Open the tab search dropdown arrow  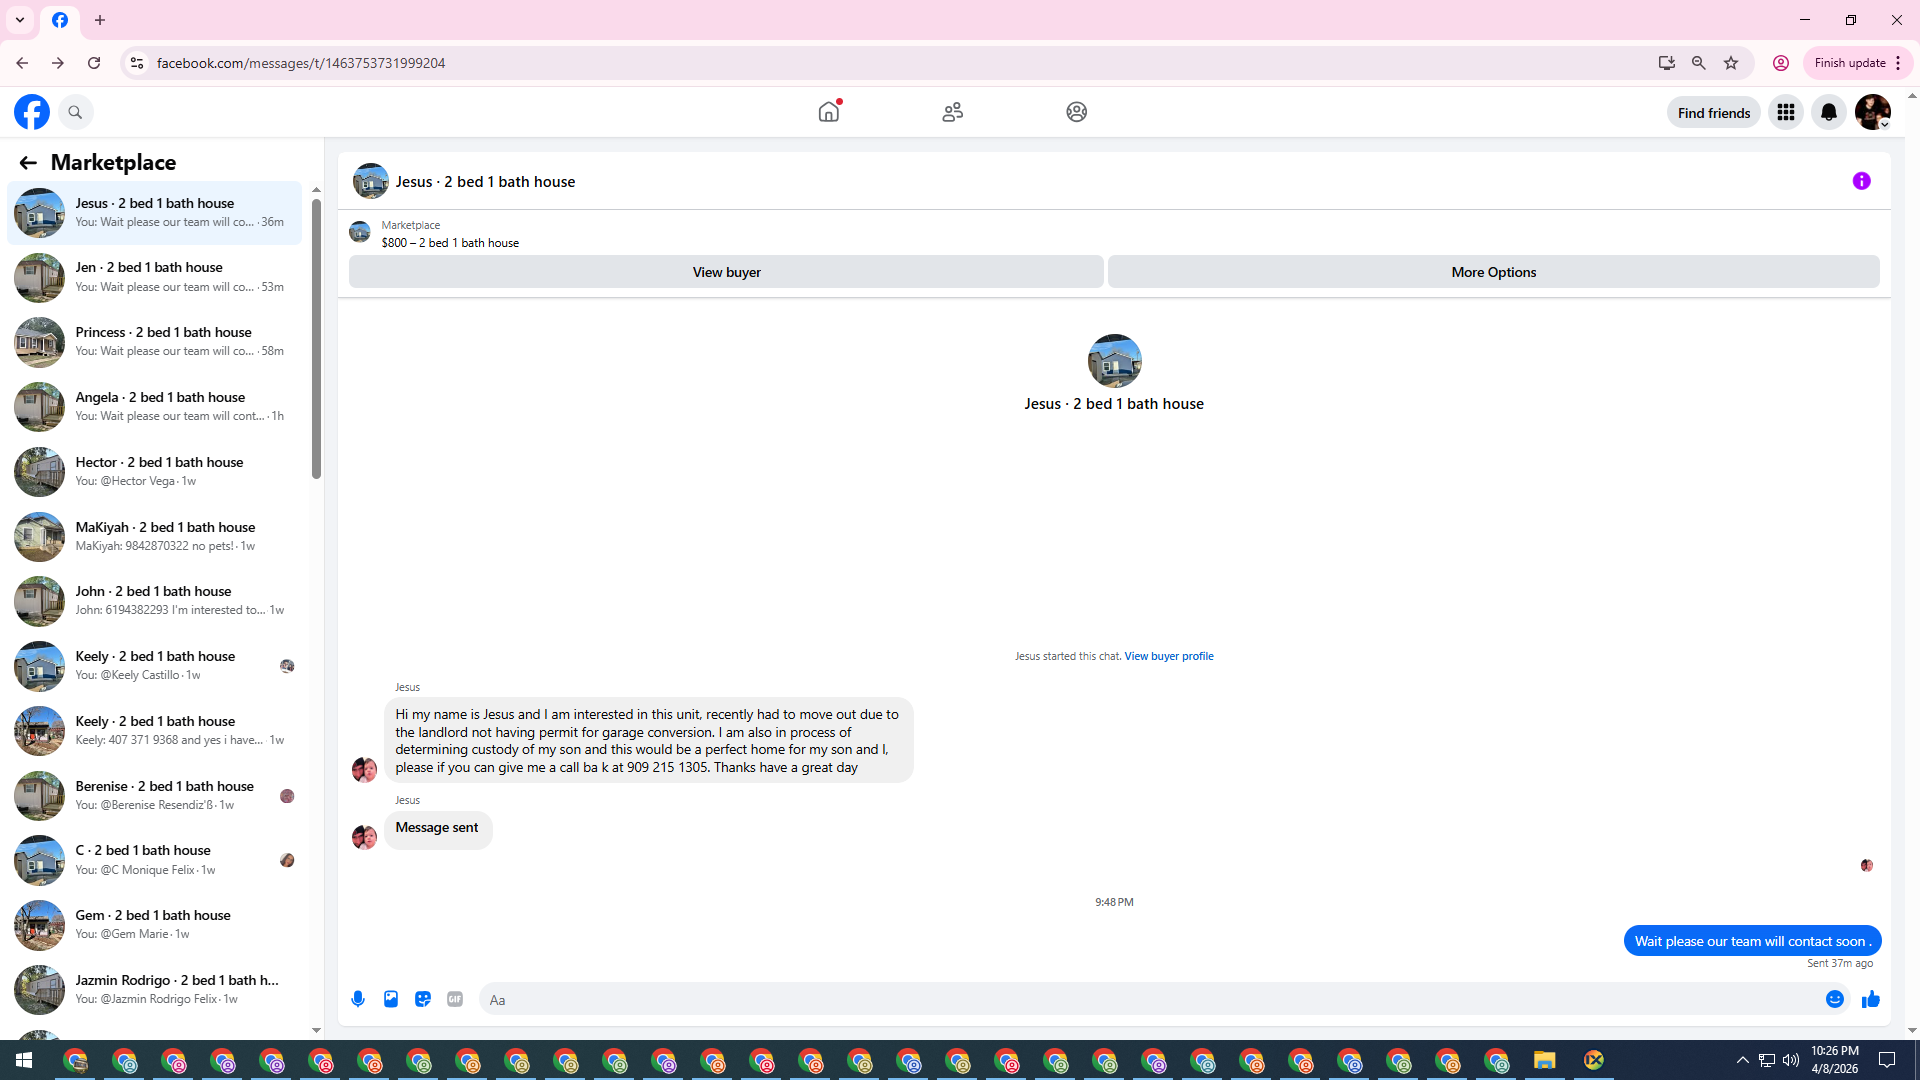tap(20, 20)
